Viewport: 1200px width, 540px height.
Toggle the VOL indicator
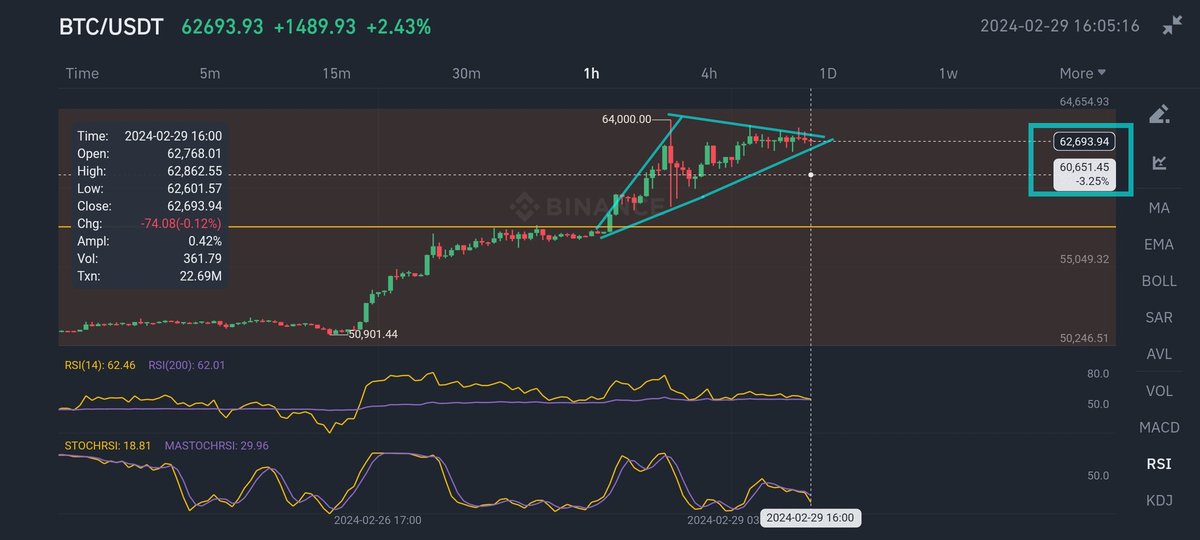pos(1159,391)
